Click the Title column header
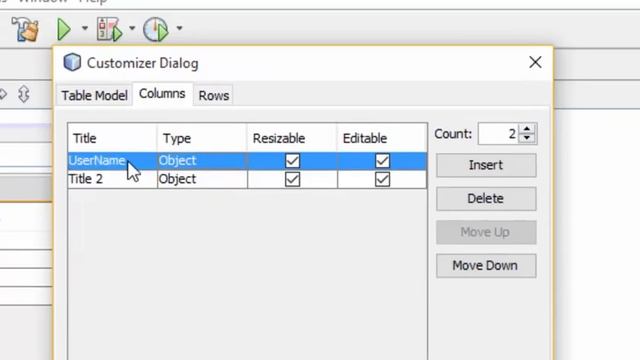The image size is (640, 360). point(113,138)
